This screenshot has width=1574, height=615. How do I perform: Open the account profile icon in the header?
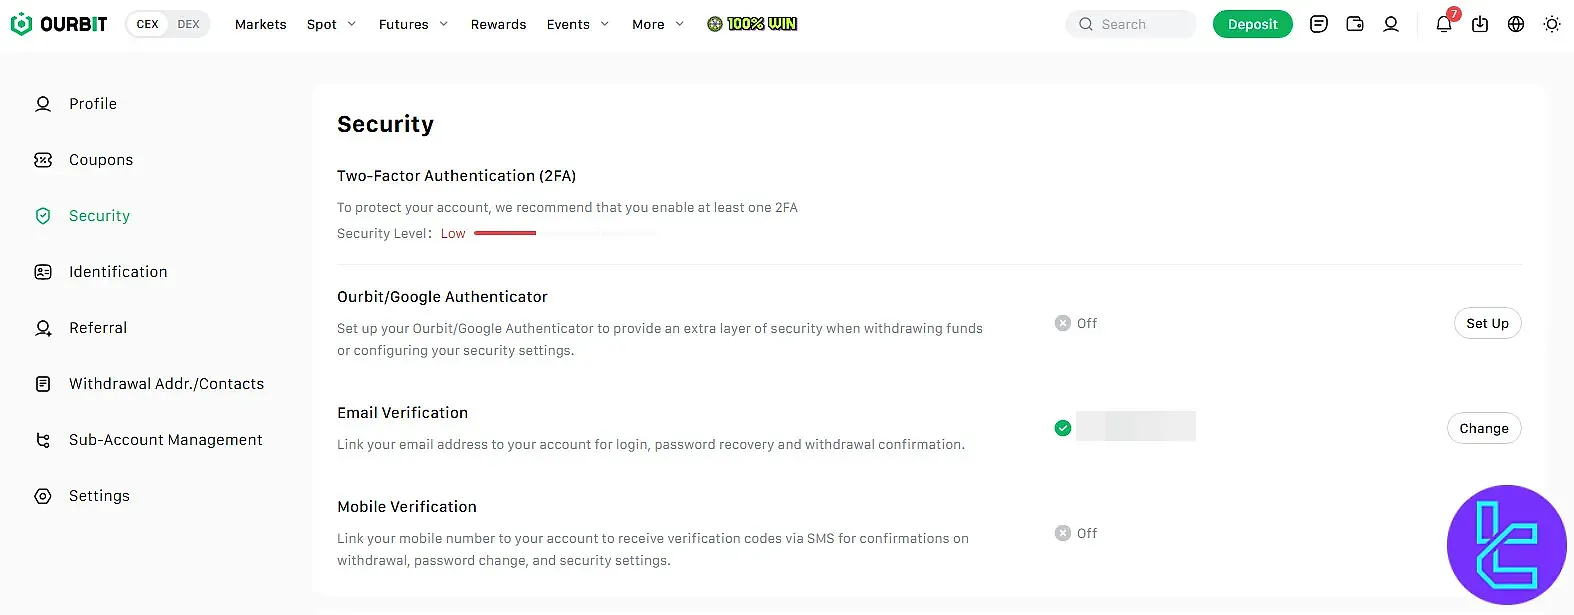(x=1391, y=23)
